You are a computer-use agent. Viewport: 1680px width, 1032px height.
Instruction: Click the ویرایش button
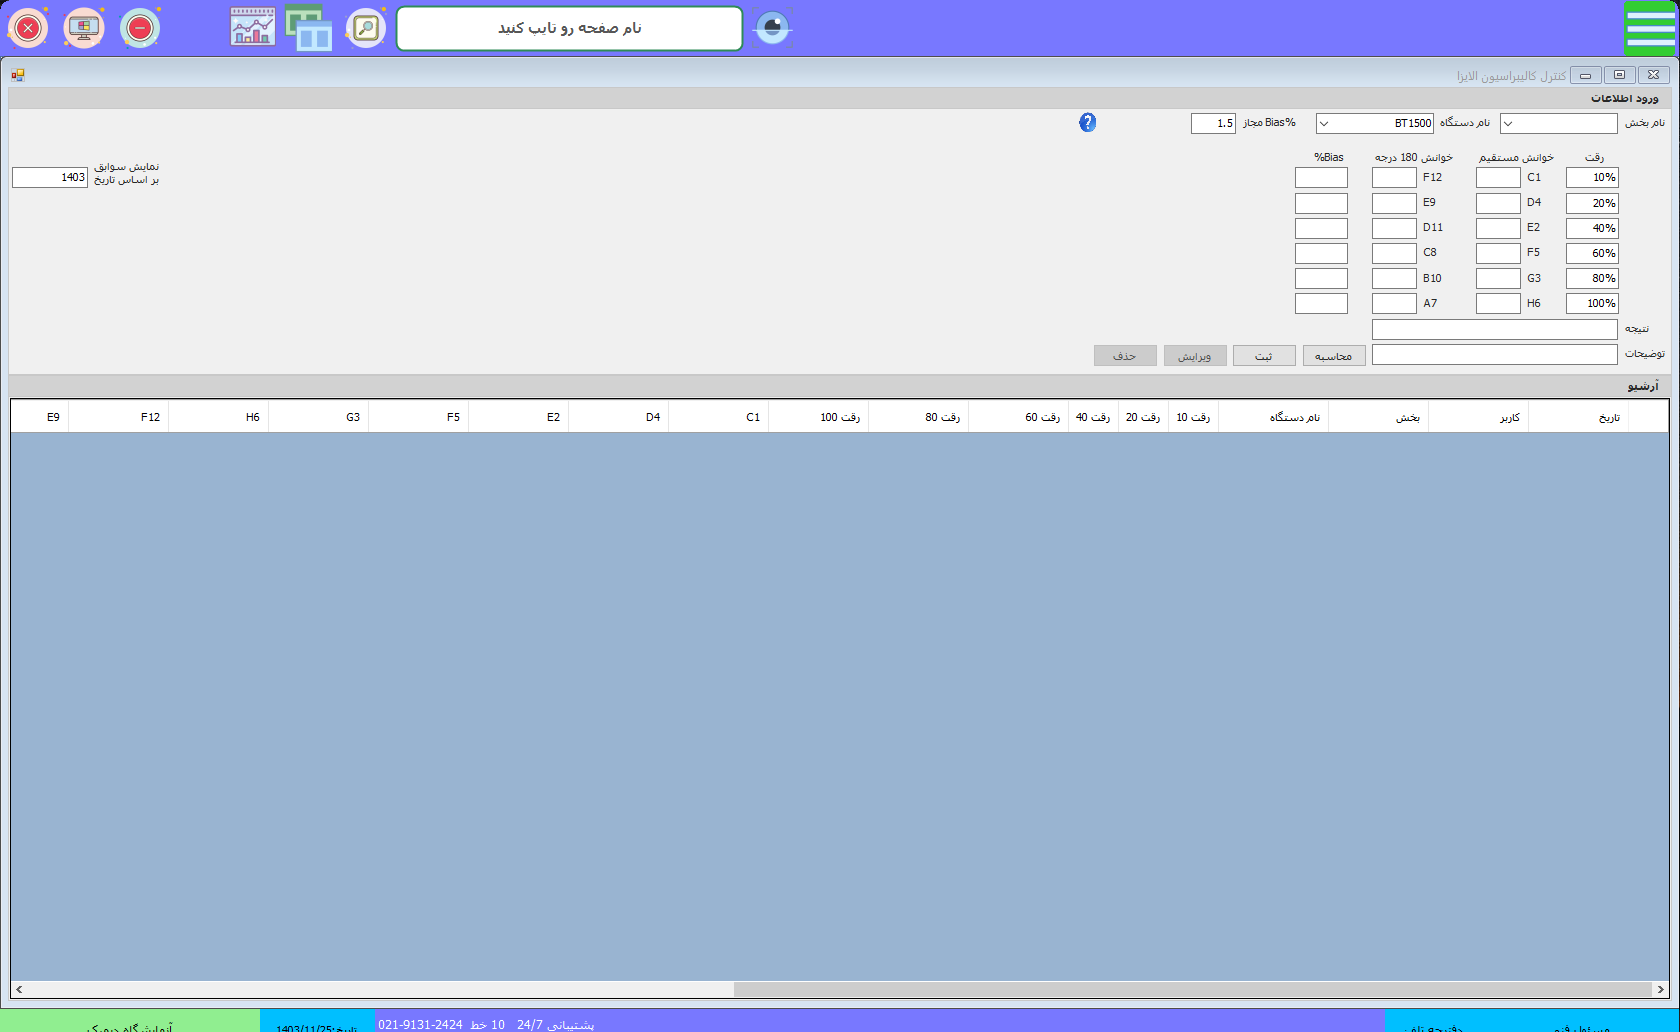coord(1194,356)
